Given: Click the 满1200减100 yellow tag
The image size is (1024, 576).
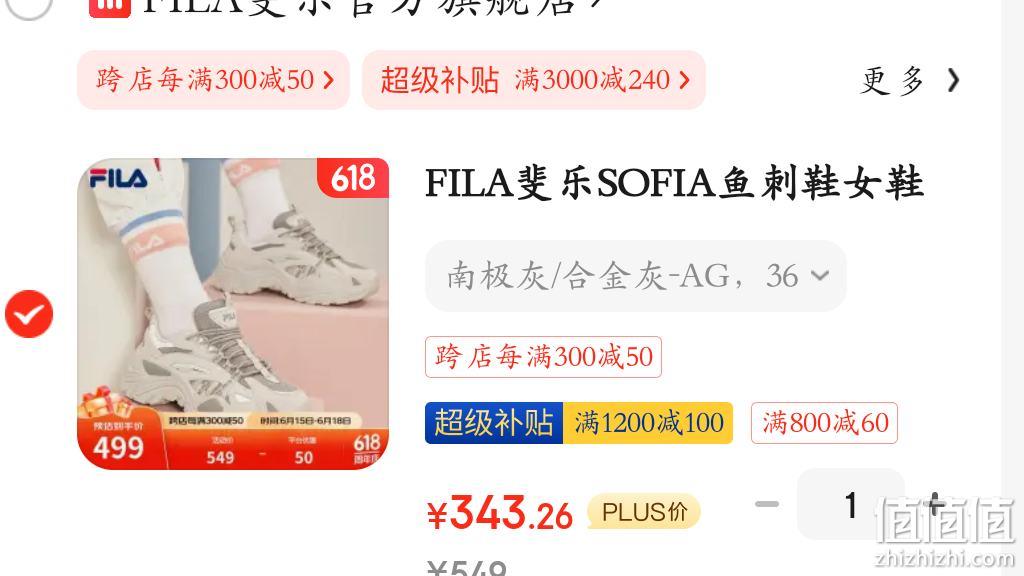Looking at the screenshot, I should point(648,423).
